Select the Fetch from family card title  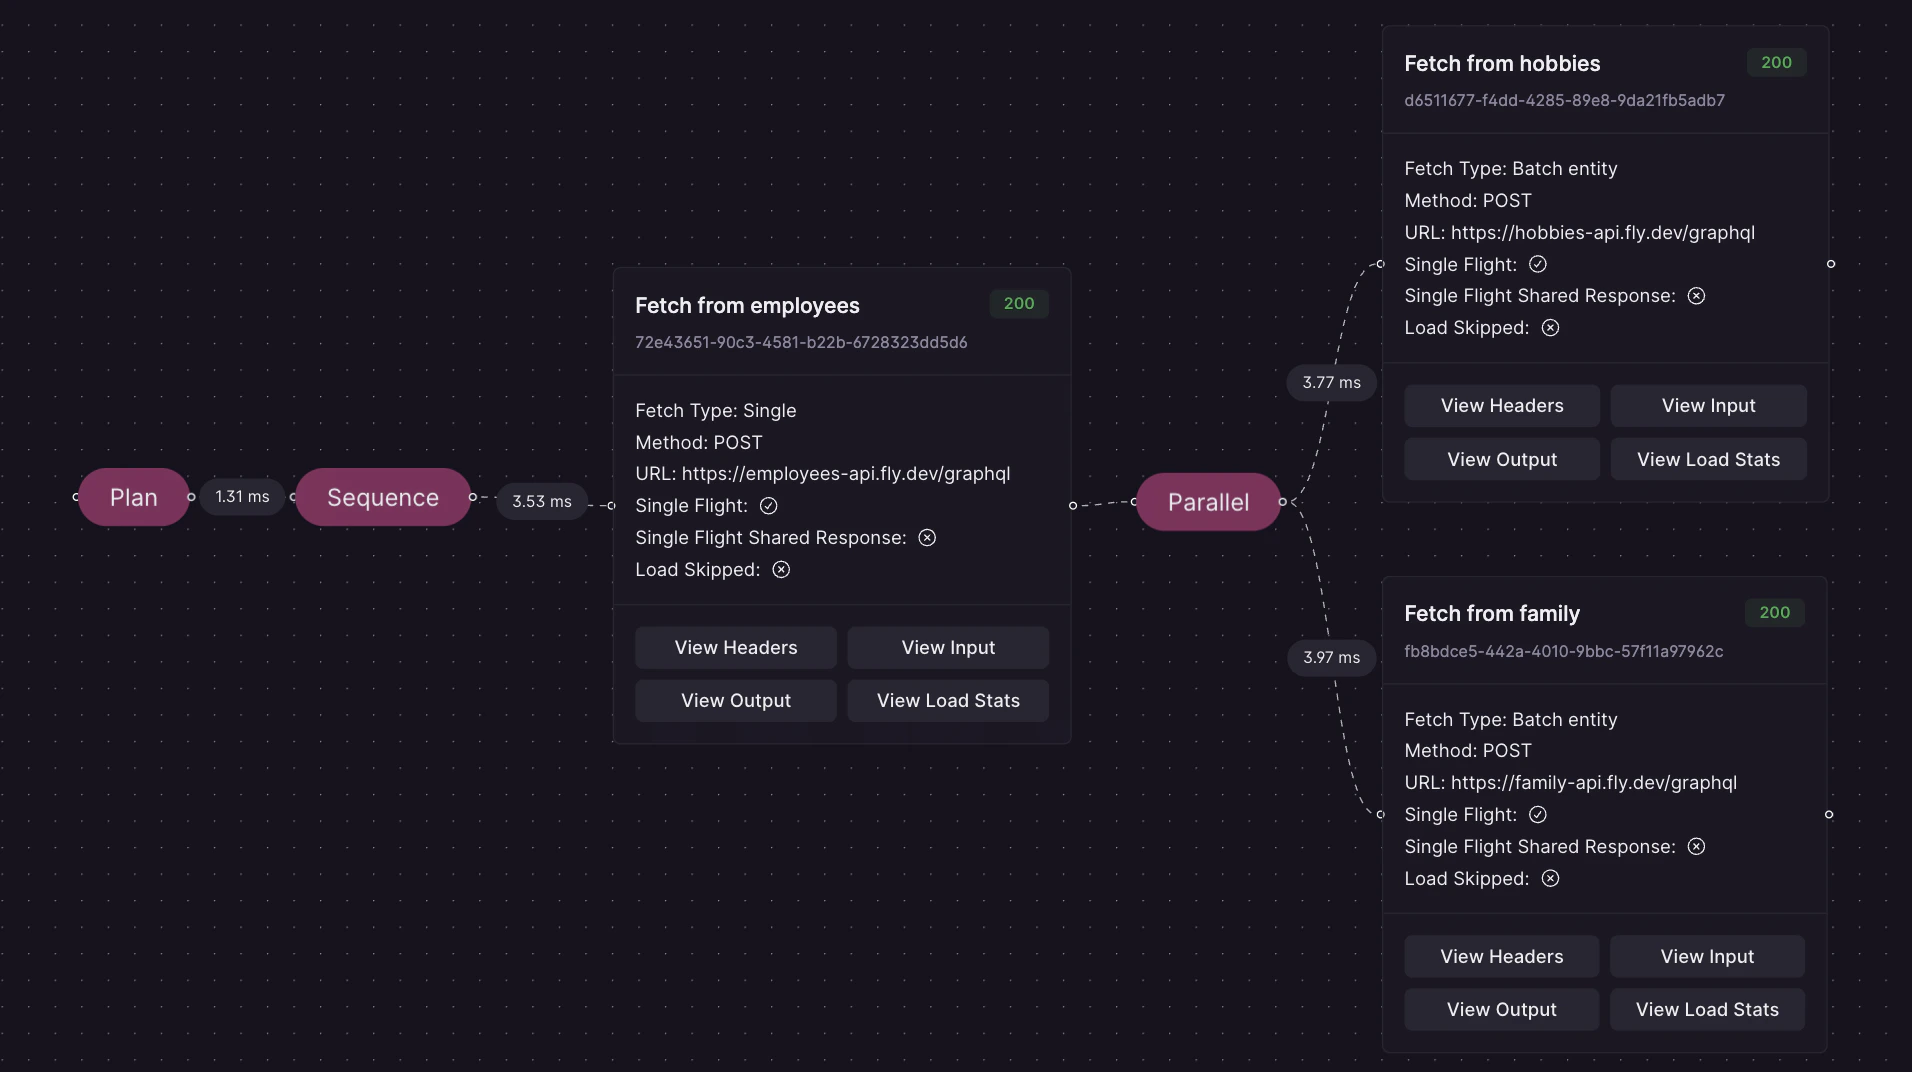tap(1491, 613)
